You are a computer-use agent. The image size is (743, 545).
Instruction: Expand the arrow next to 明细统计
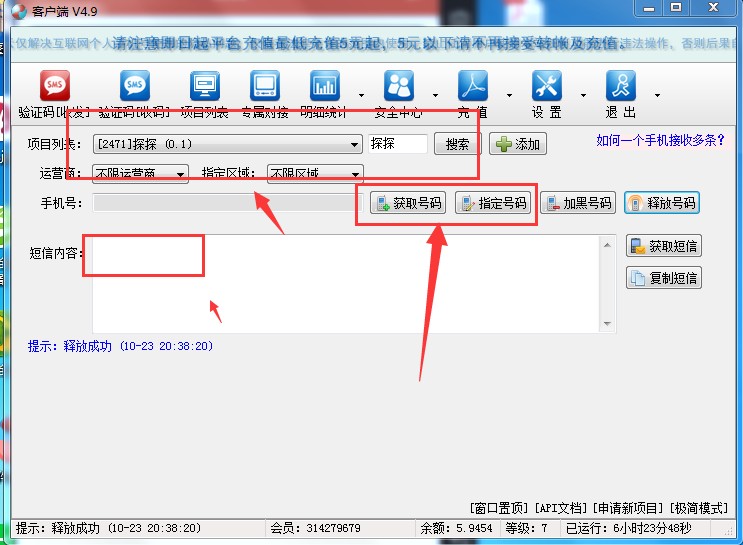(x=362, y=95)
